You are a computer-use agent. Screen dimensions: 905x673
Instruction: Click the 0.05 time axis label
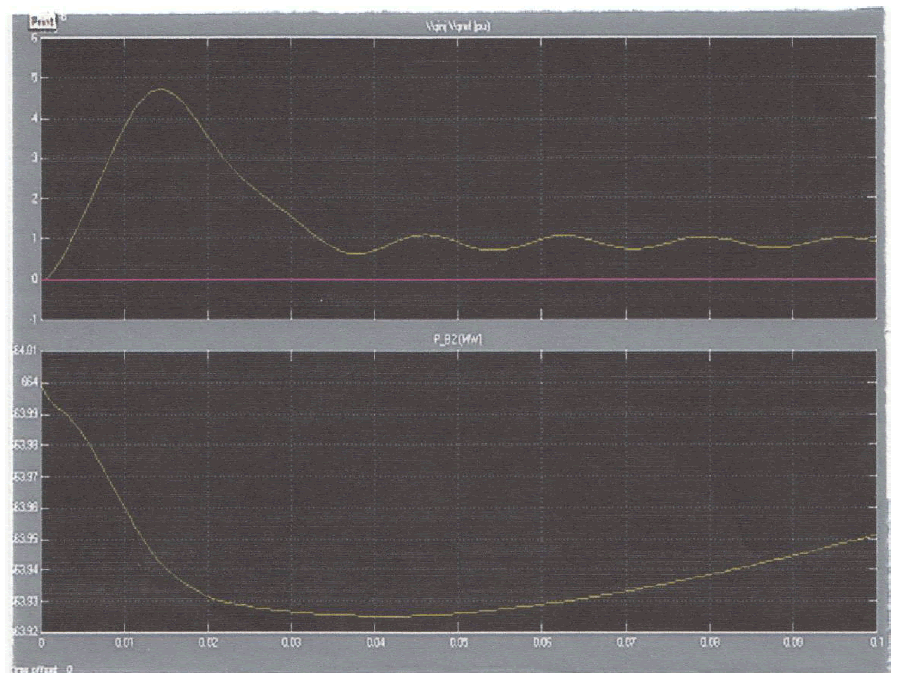tap(458, 640)
